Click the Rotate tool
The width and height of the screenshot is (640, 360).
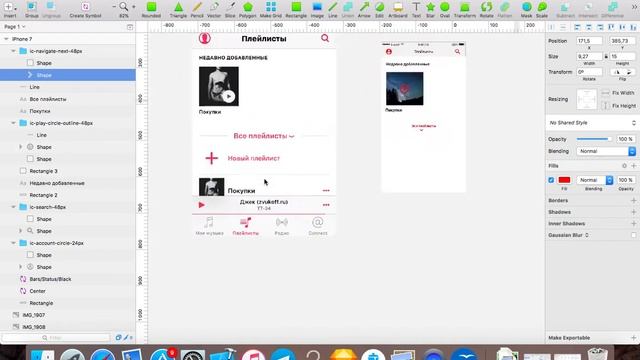click(486, 9)
